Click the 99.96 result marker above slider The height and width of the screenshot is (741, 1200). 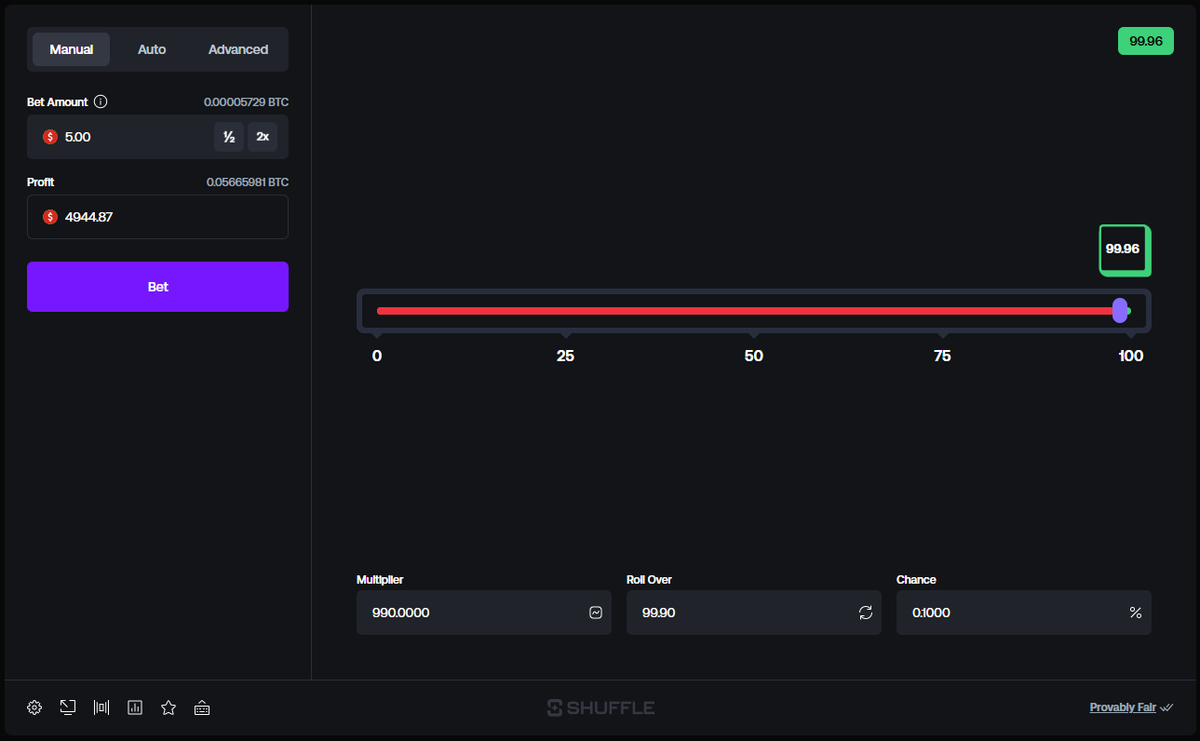click(x=1125, y=249)
